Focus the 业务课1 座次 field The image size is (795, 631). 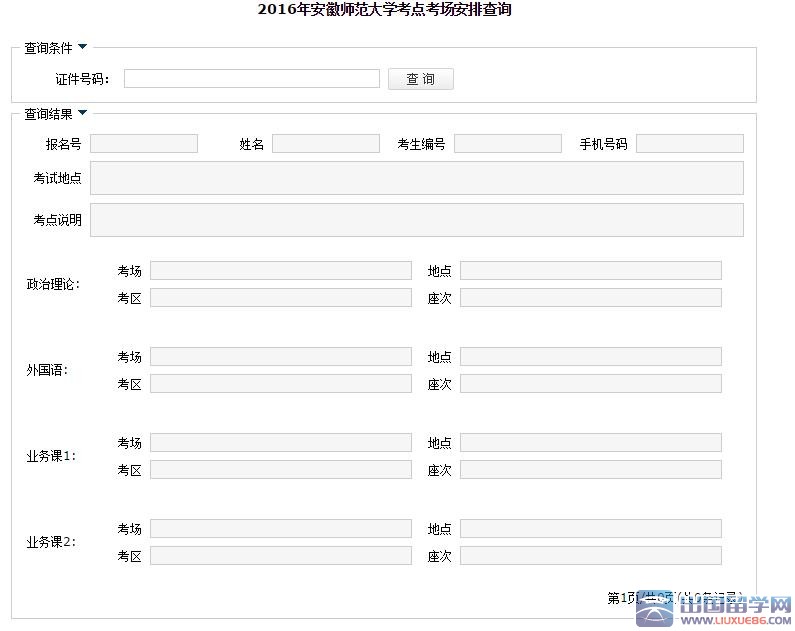click(x=590, y=470)
